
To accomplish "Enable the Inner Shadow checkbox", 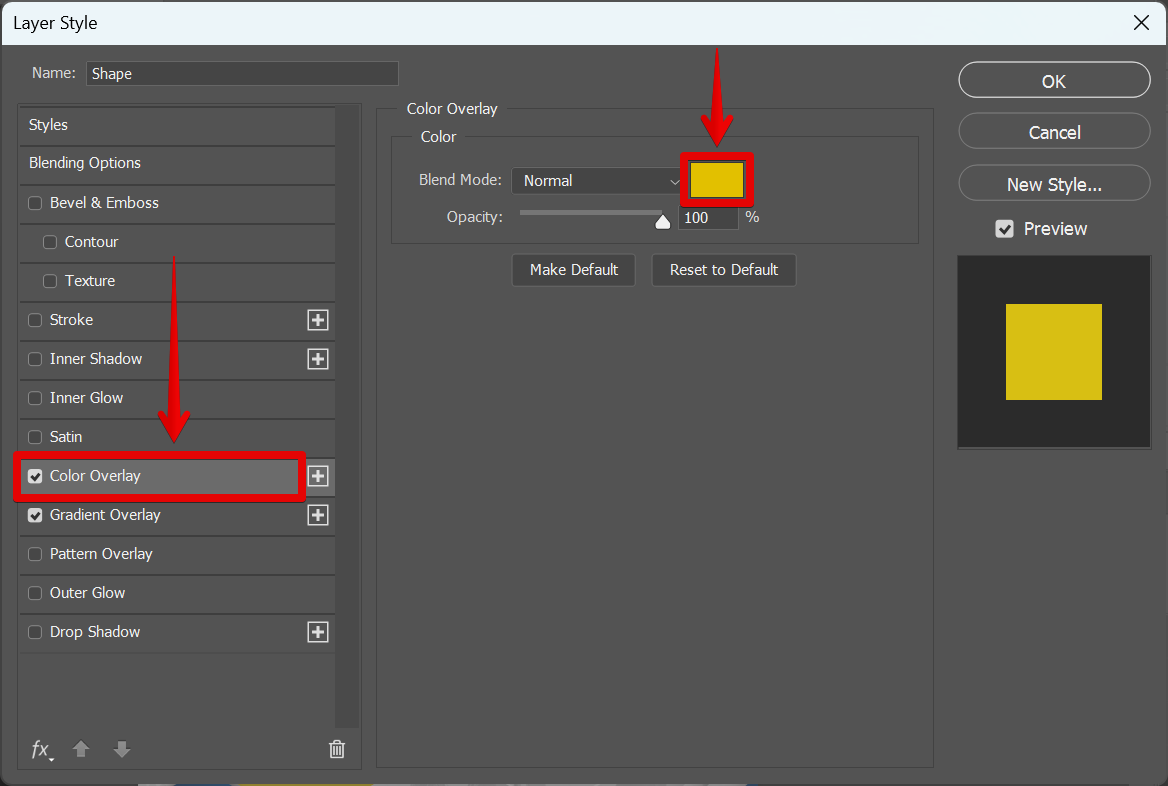I will point(35,359).
